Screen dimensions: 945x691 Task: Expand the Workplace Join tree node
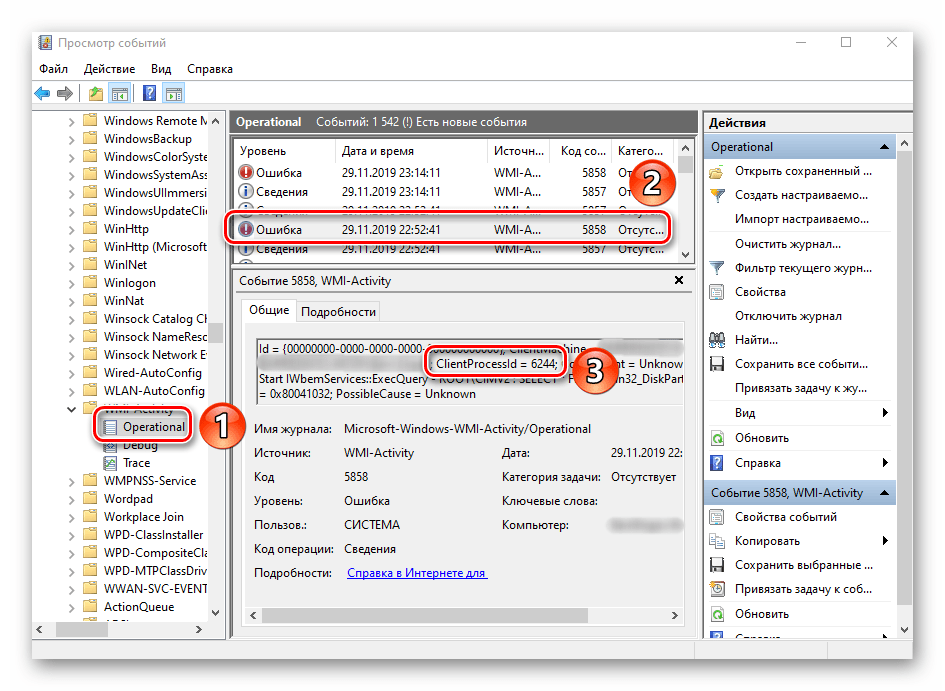(71, 518)
